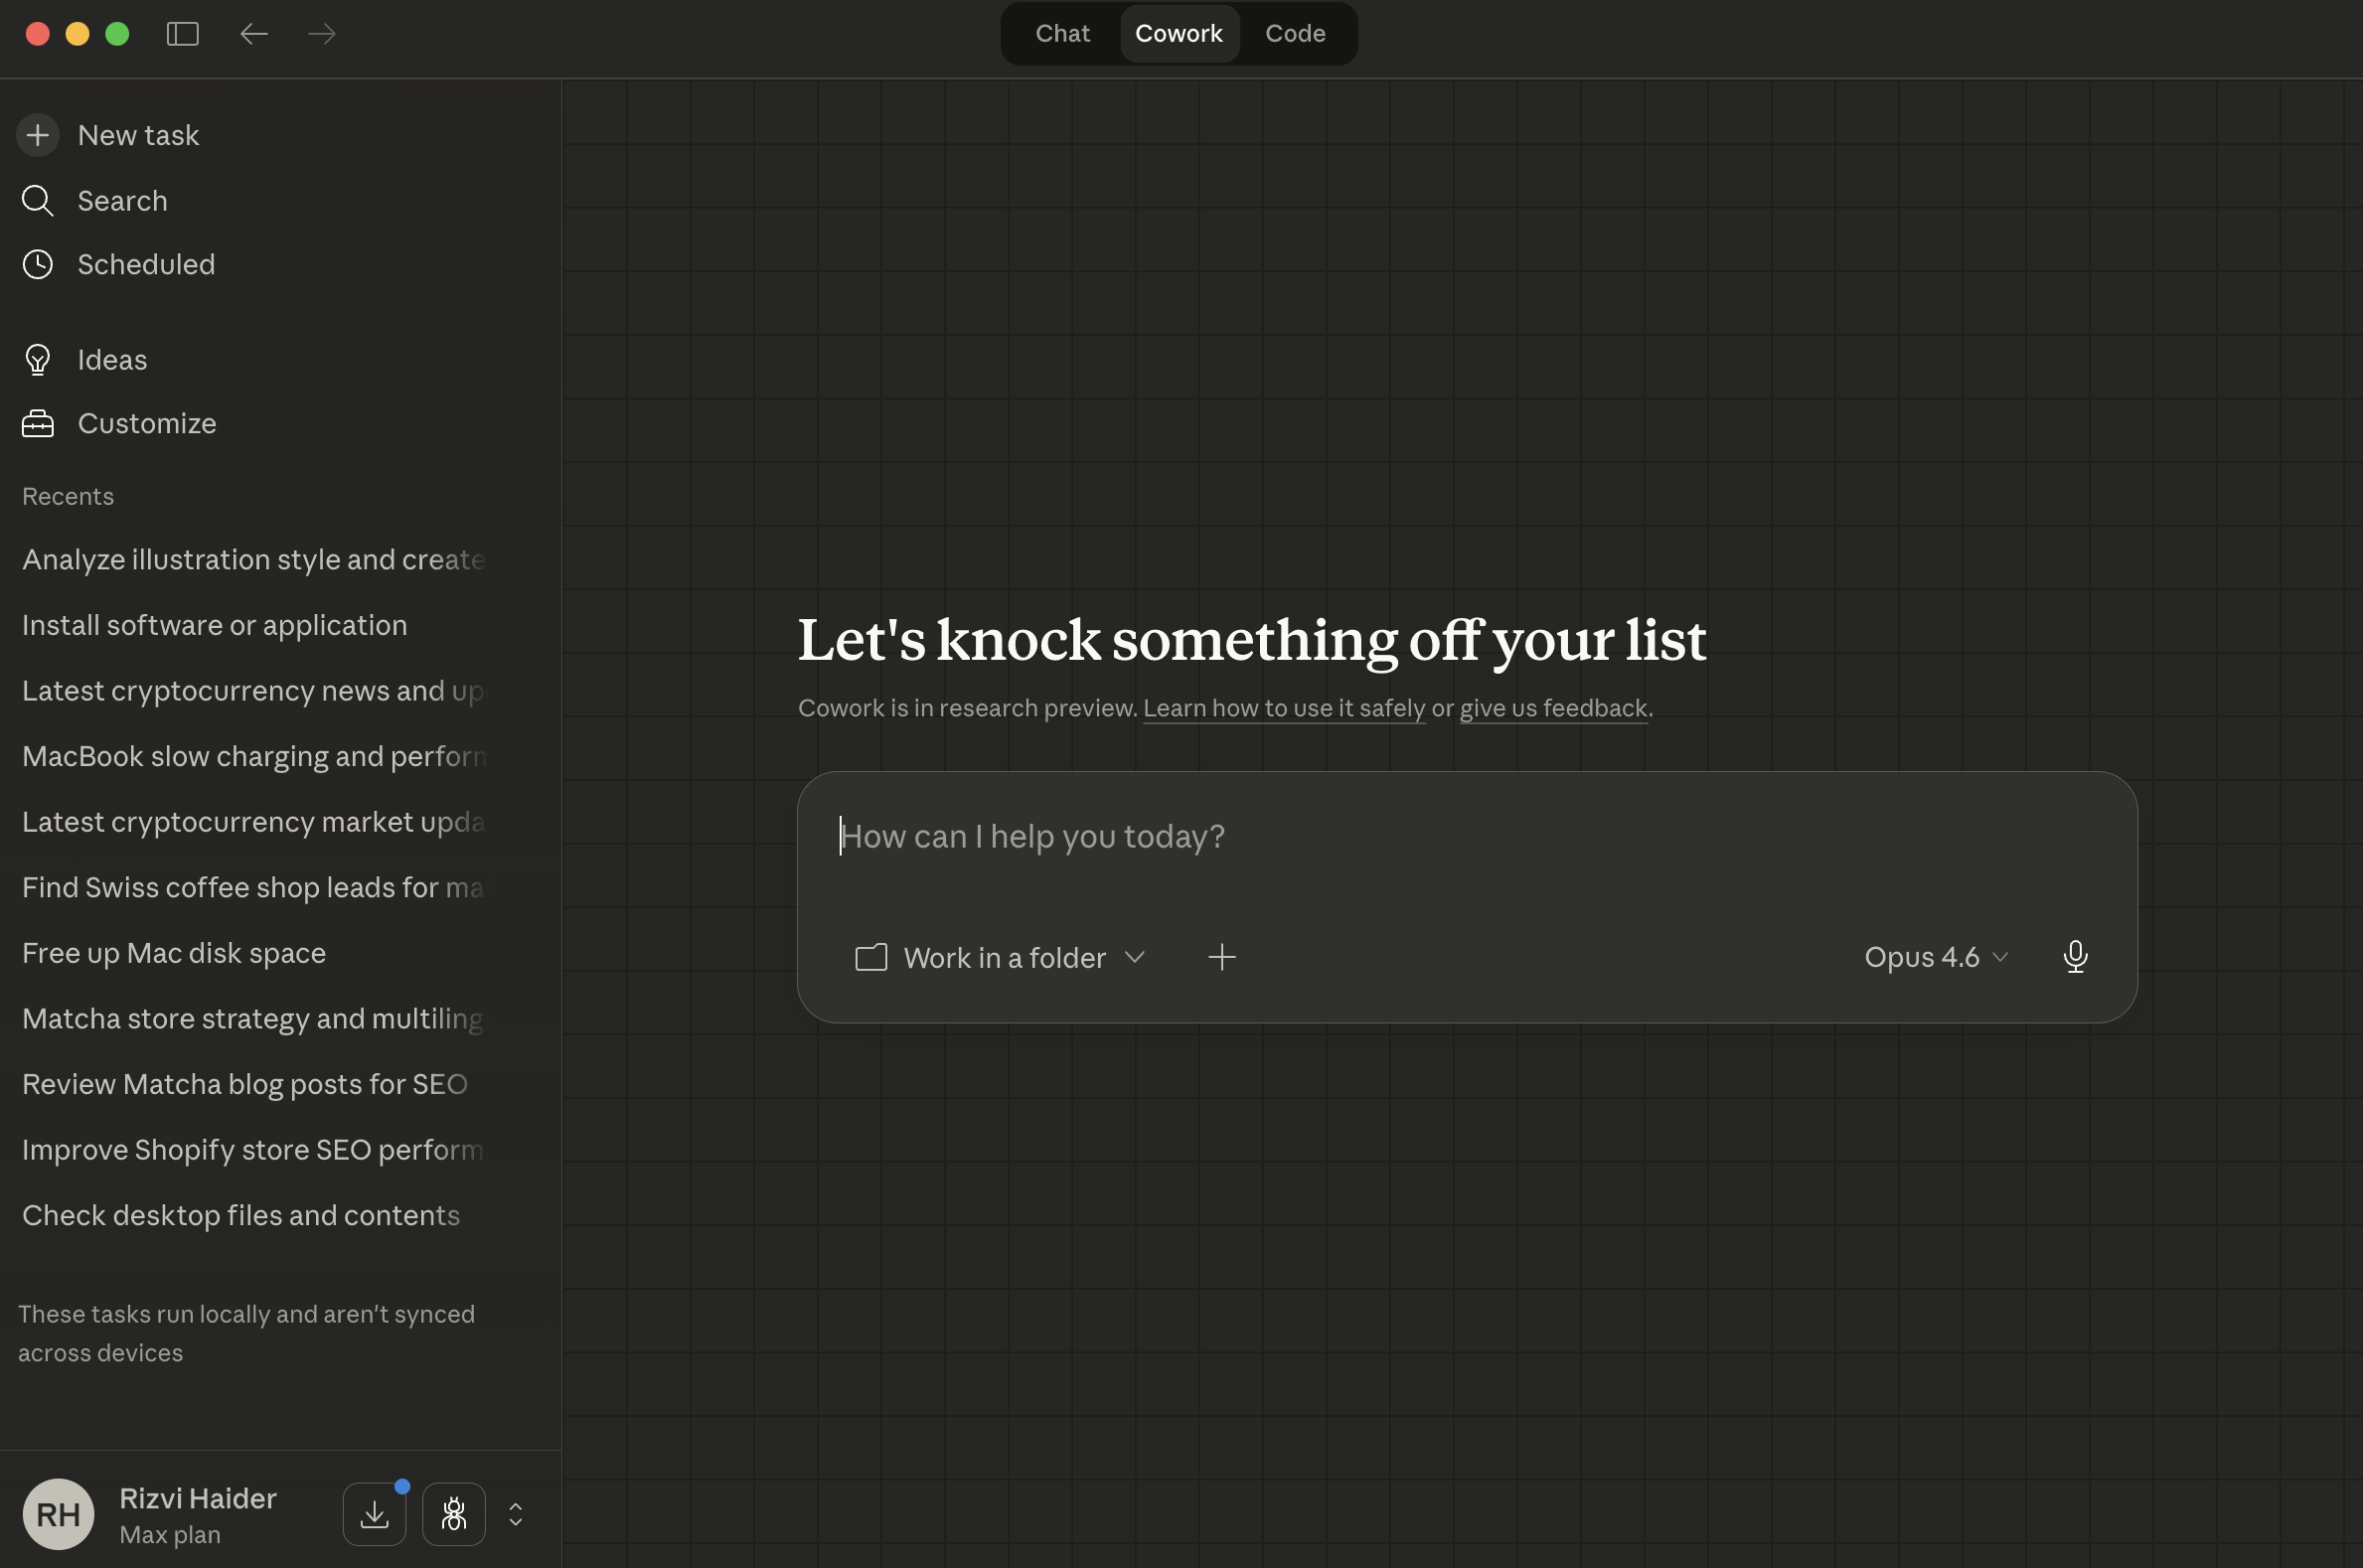Viewport: 2363px width, 1568px height.
Task: Expand the Work in a folder dropdown
Action: coord(1000,957)
